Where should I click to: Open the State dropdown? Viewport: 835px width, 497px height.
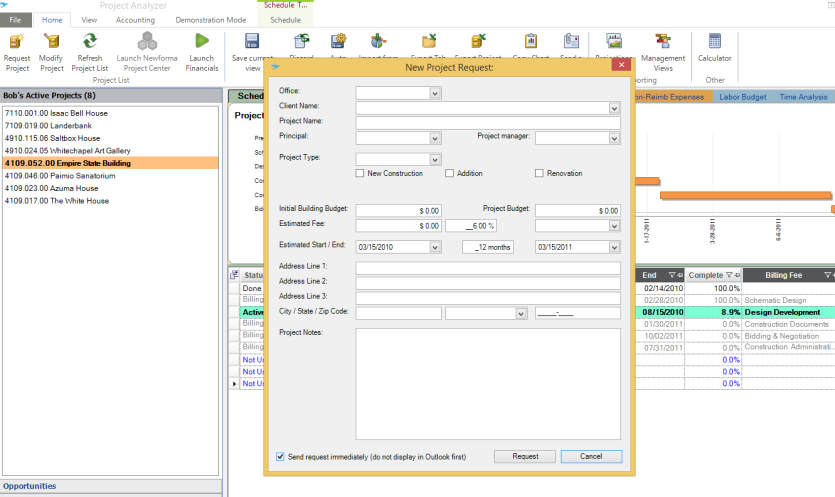click(521, 314)
